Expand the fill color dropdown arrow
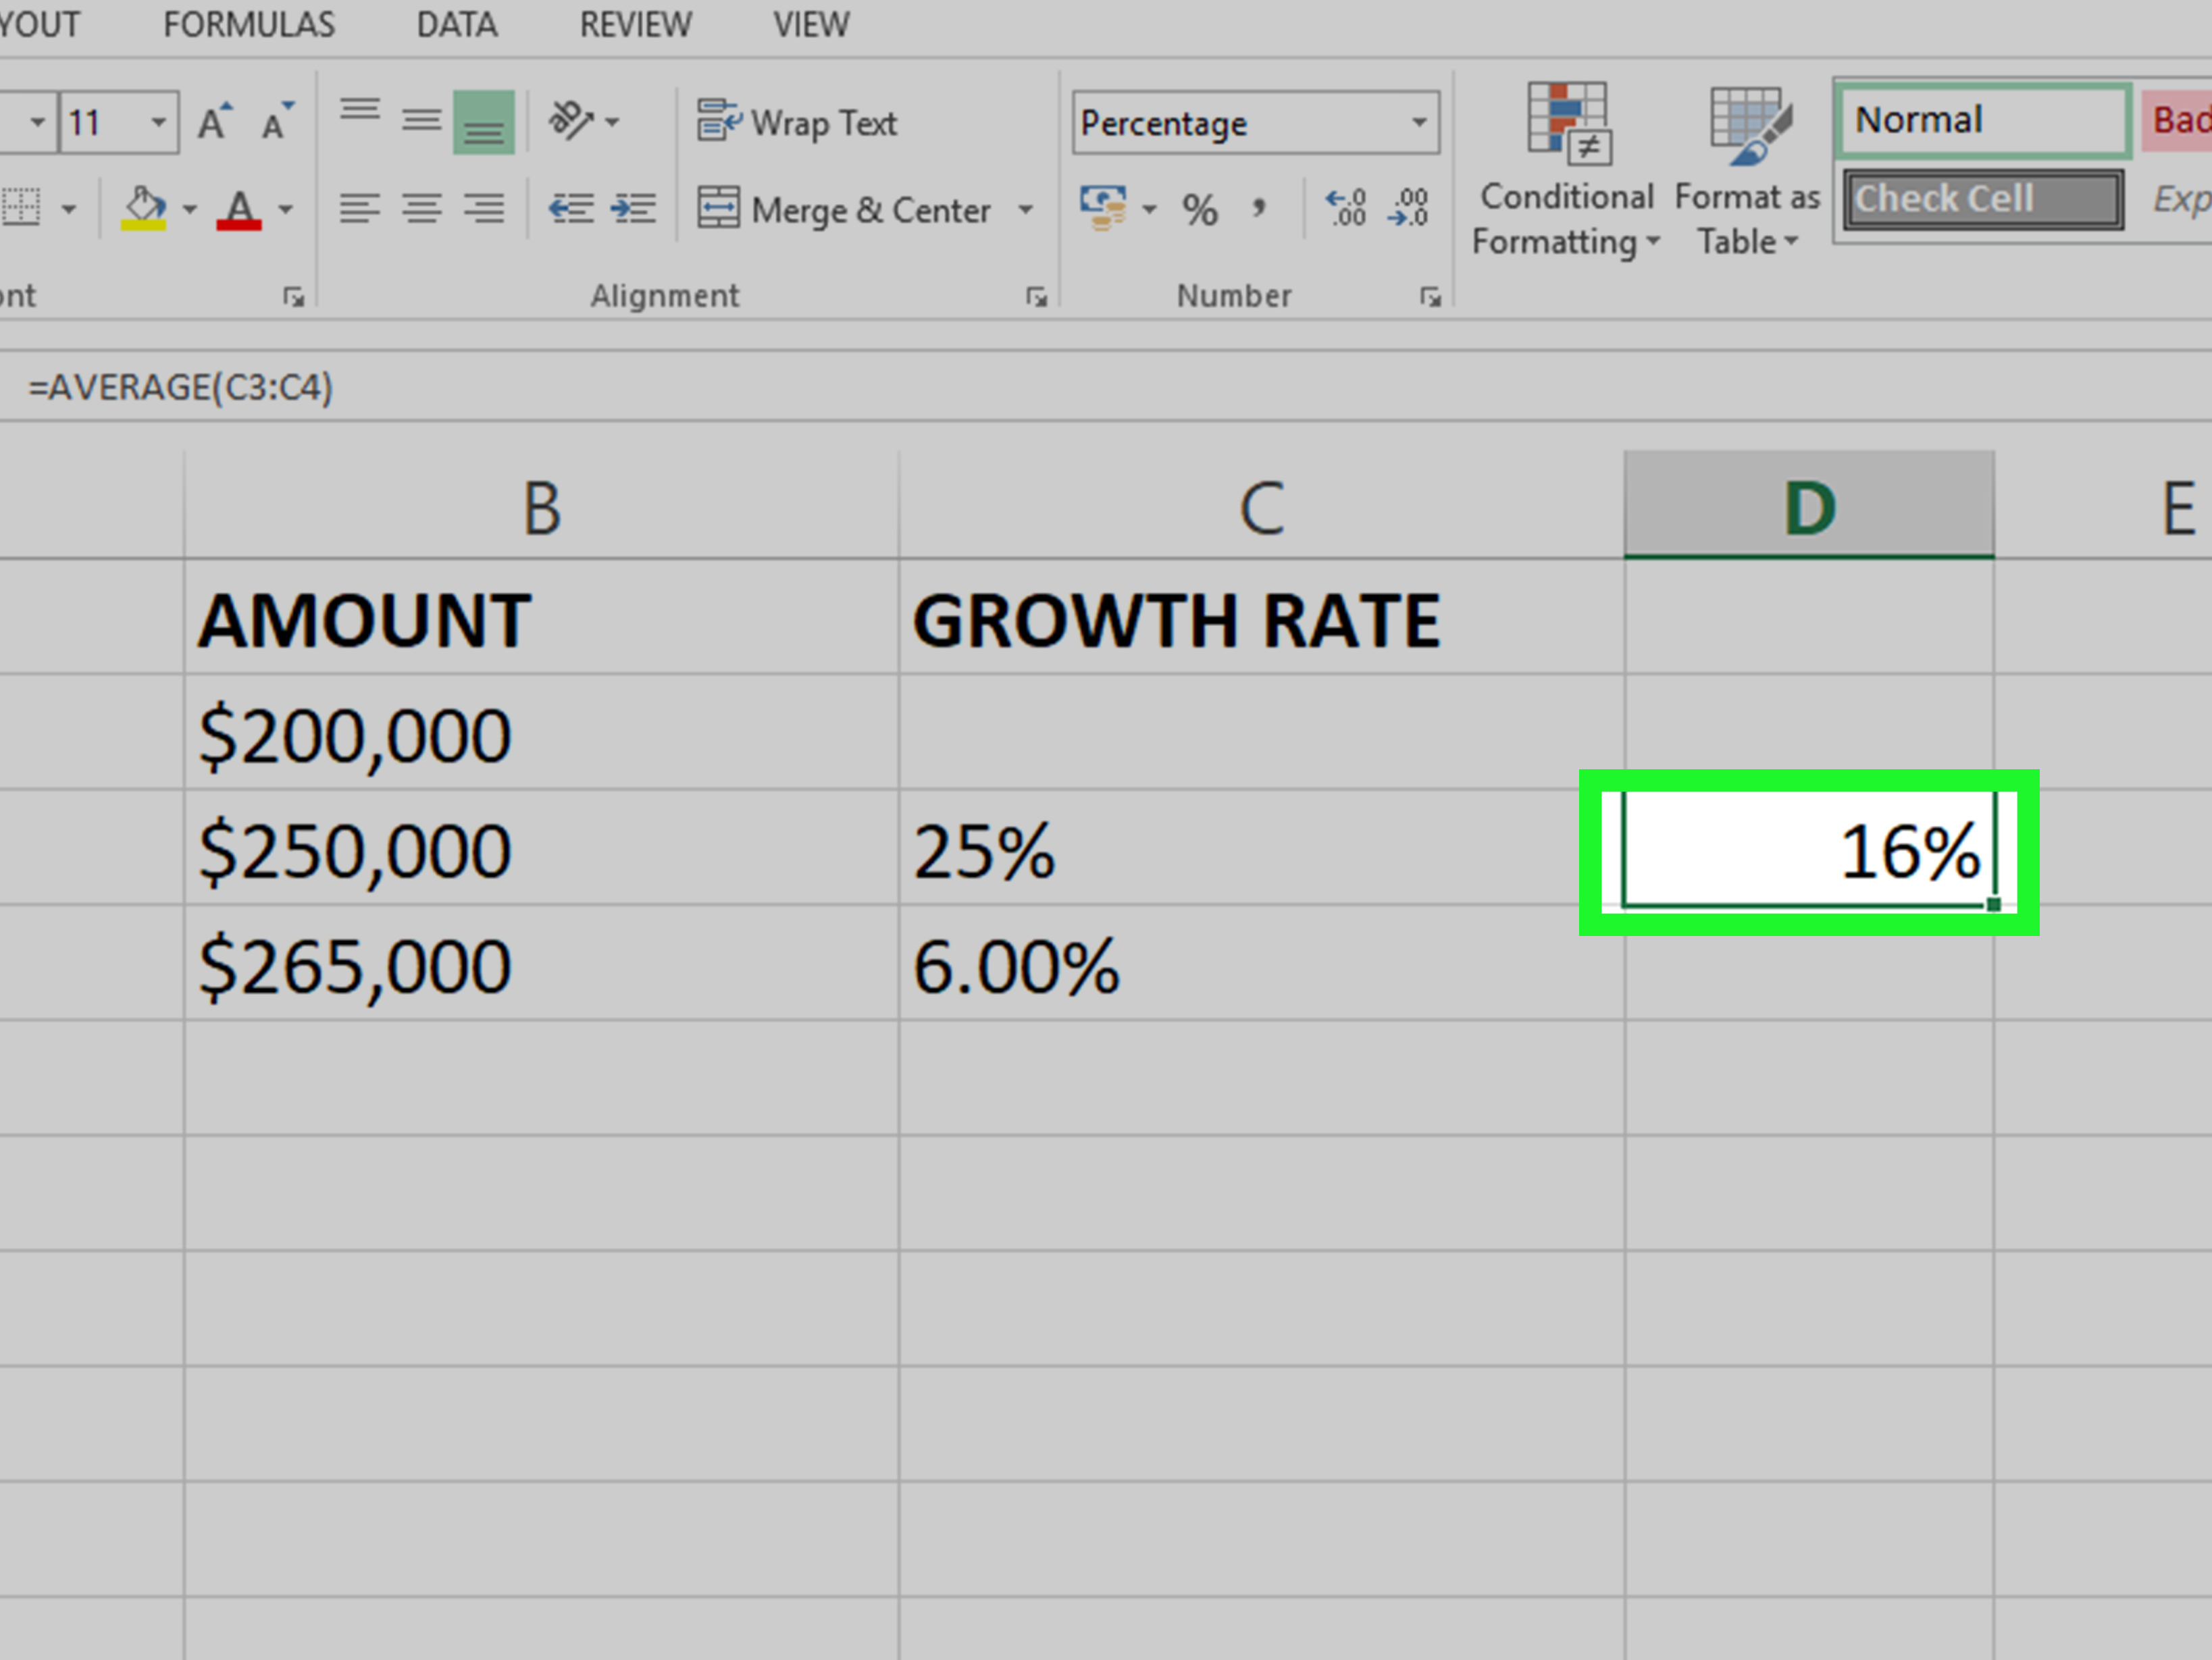The height and width of the screenshot is (1660, 2212). click(x=189, y=209)
